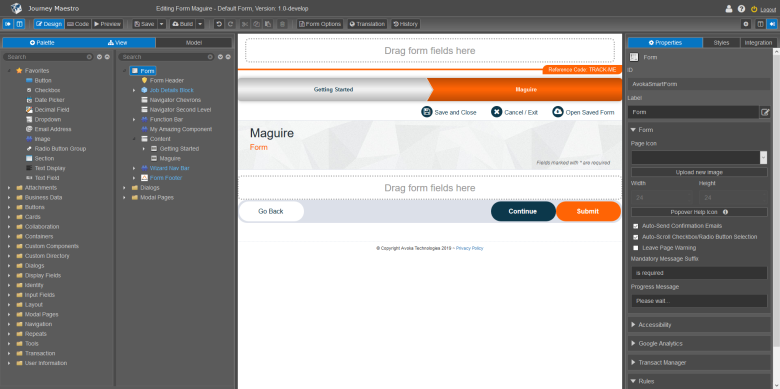Click the Journey Maestro logo icon
The image size is (780, 389).
pyautogui.click(x=16, y=8)
